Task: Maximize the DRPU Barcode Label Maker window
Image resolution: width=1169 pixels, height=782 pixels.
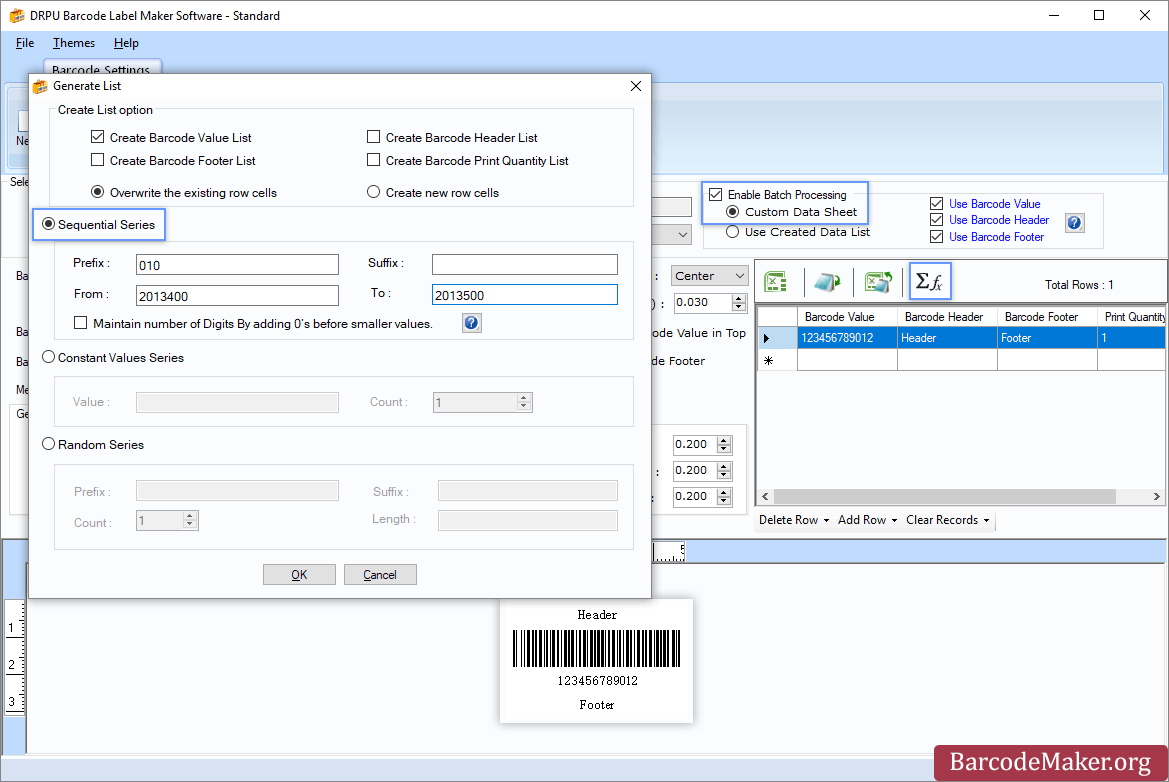Action: (1099, 16)
